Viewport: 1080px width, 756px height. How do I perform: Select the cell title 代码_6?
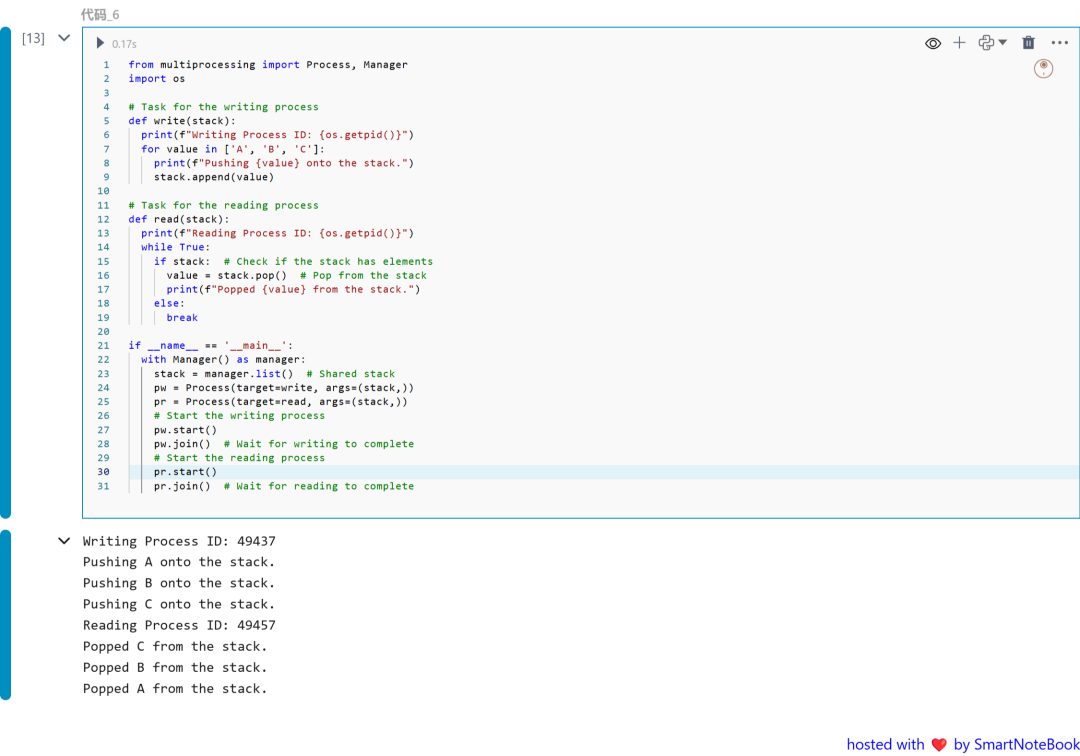100,14
